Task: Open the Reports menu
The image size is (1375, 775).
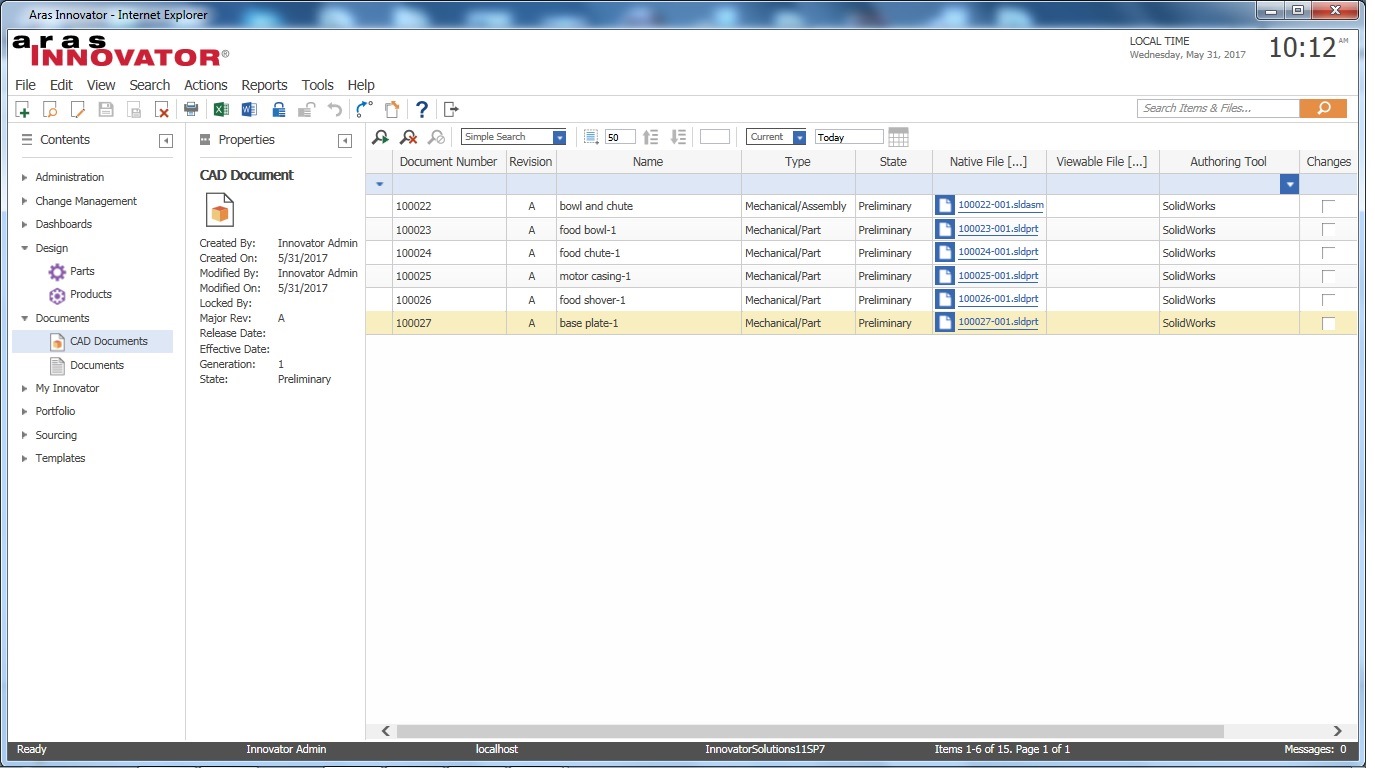Action: tap(264, 85)
